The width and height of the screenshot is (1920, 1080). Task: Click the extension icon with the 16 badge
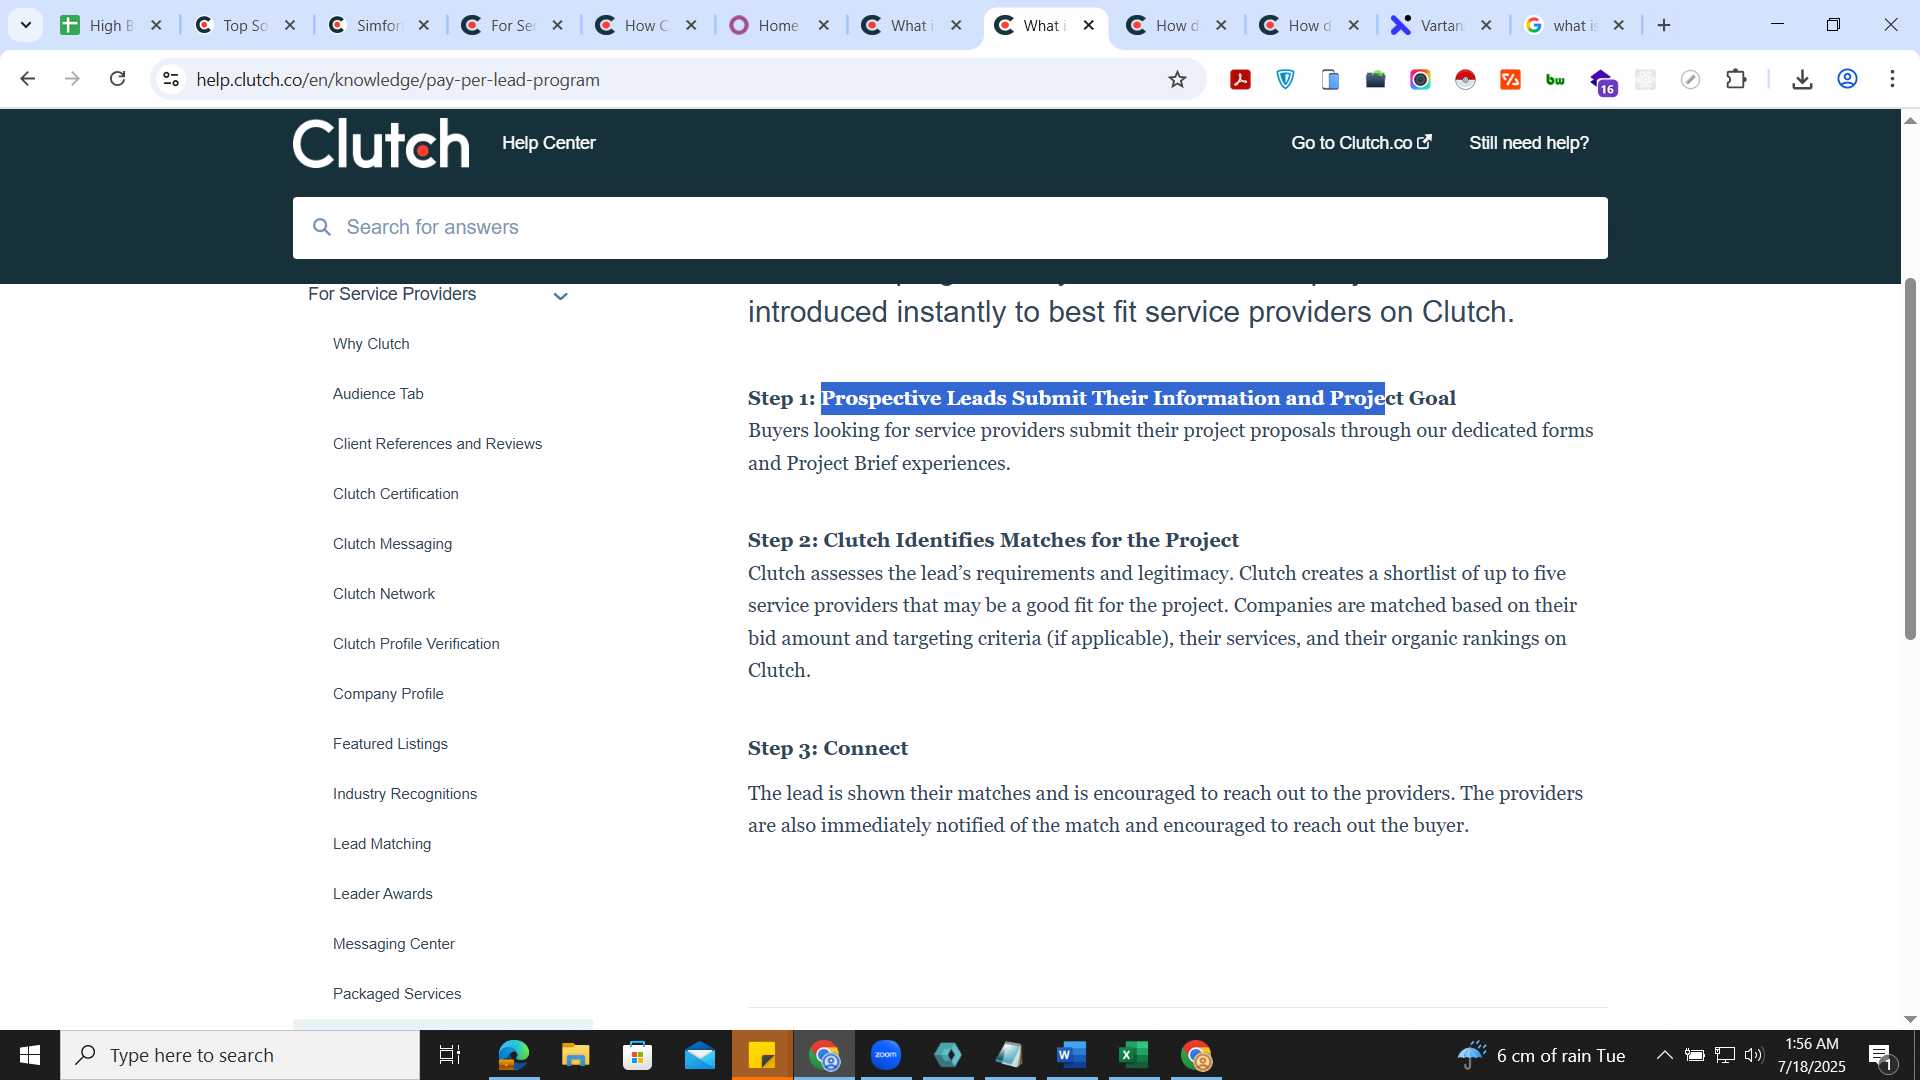coord(1601,82)
